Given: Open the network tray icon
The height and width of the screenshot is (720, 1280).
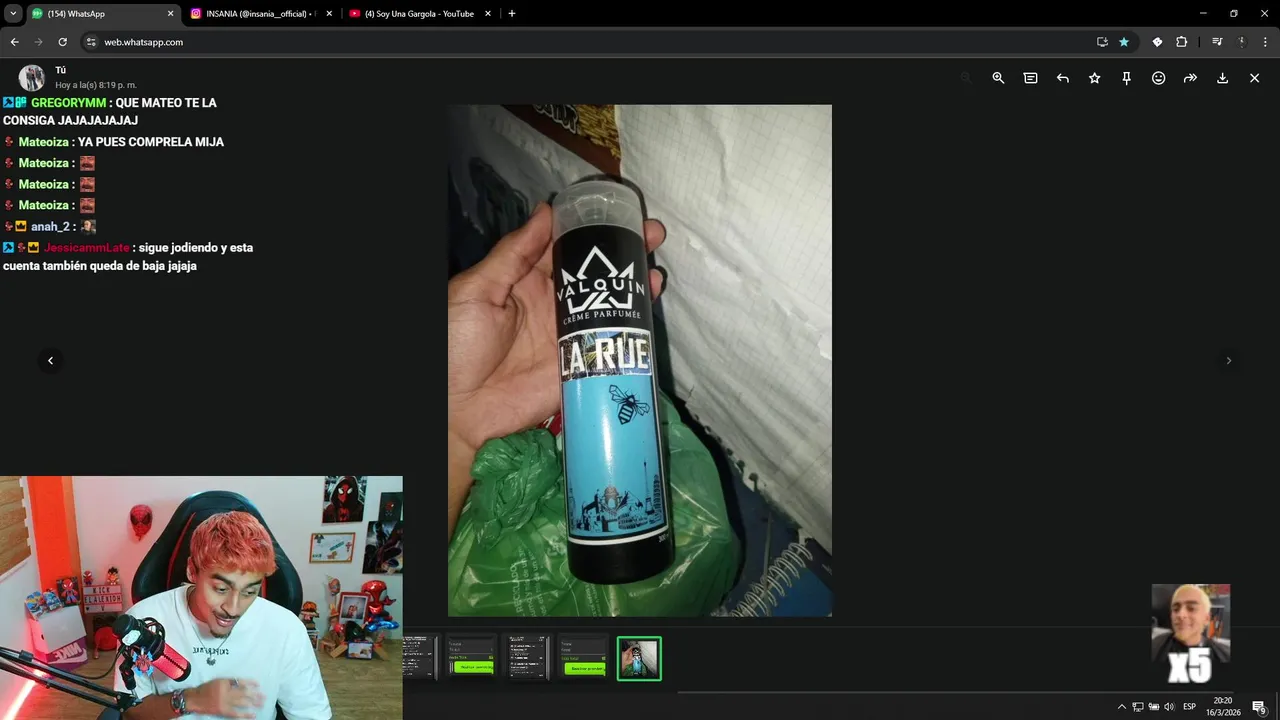Looking at the screenshot, I should tap(1138, 707).
